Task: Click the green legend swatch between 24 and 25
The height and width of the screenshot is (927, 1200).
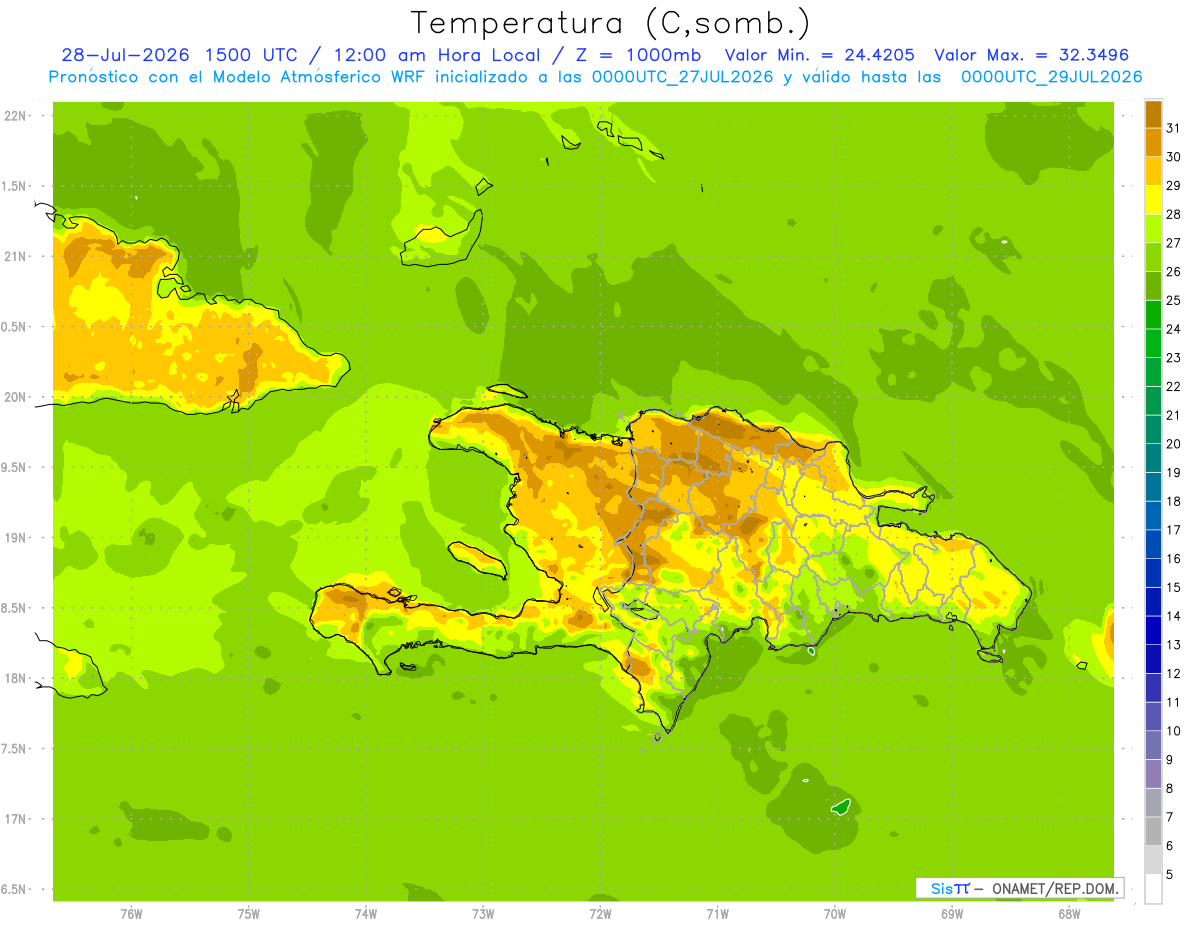Action: click(x=1154, y=314)
